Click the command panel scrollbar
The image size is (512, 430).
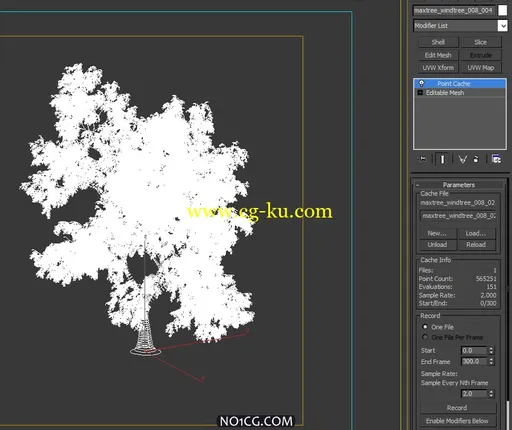508,415
